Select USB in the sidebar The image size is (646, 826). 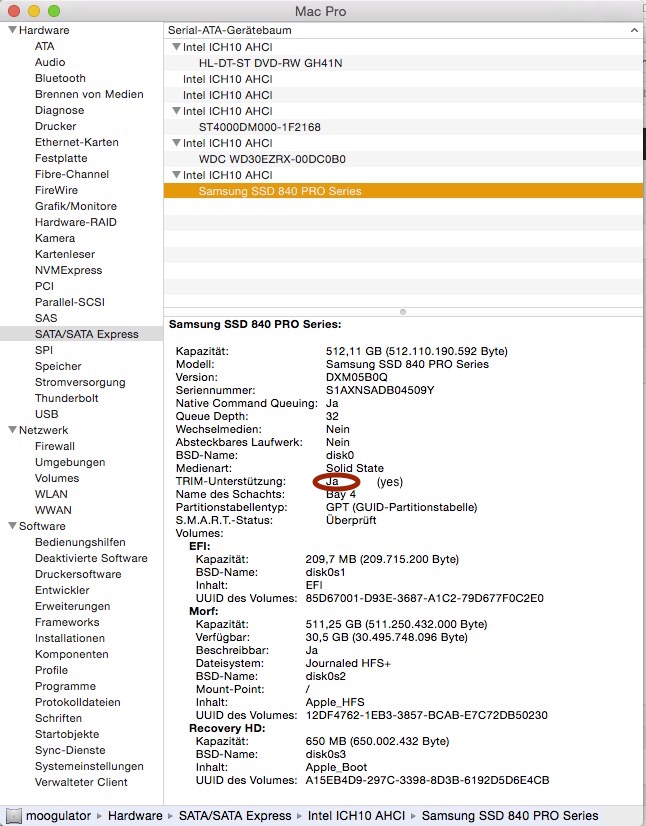pyautogui.click(x=46, y=414)
